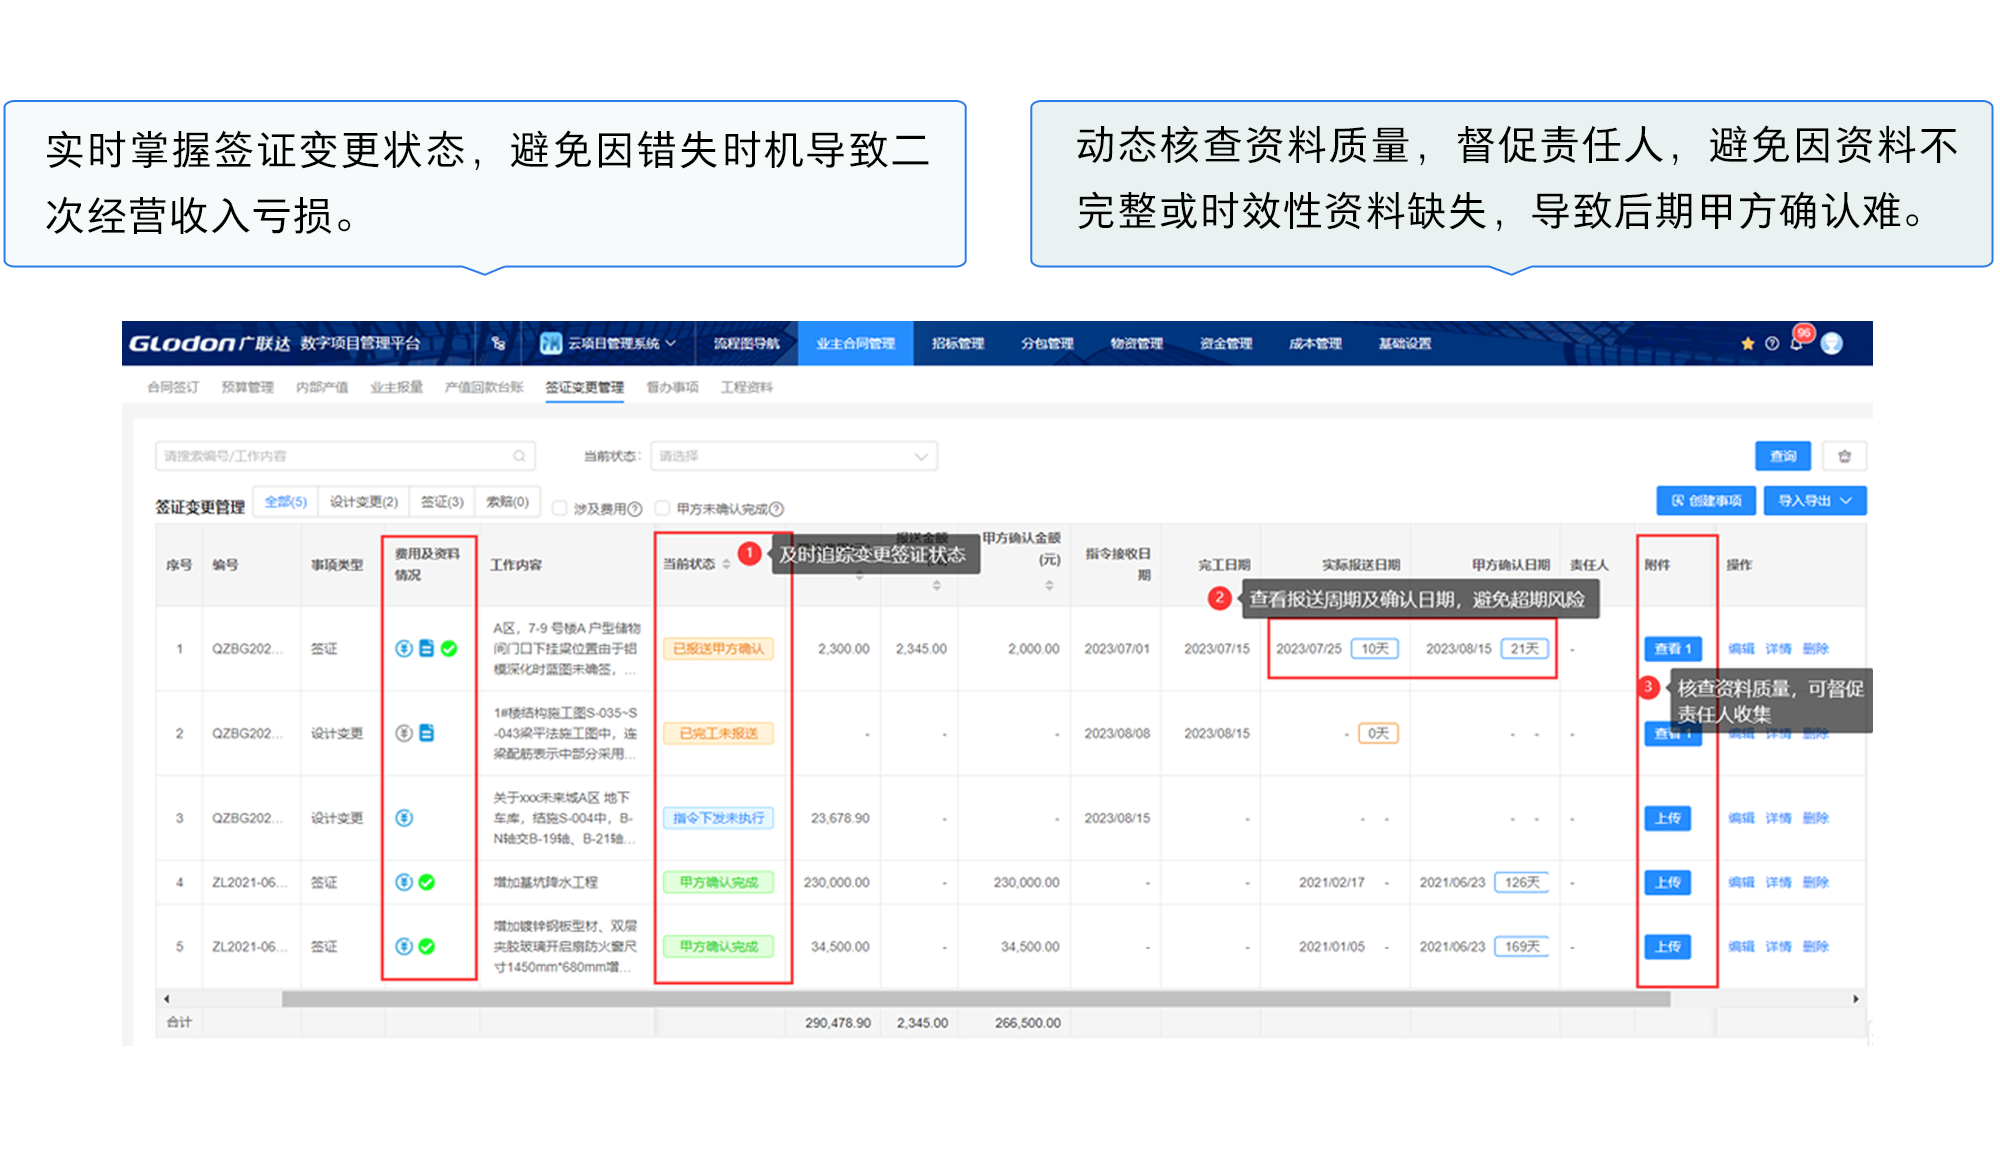Click the user avatar icon
The image size is (2000, 1150).
(1832, 344)
